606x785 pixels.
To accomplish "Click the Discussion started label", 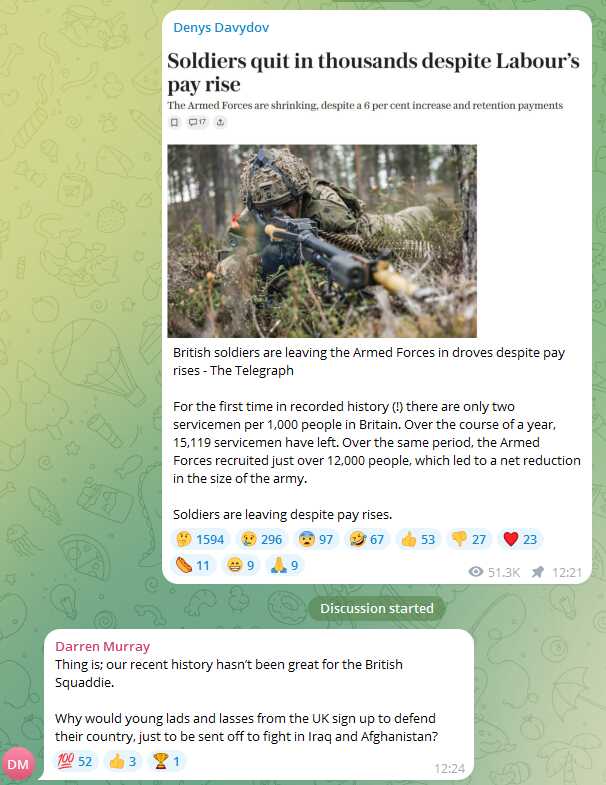I will click(377, 608).
